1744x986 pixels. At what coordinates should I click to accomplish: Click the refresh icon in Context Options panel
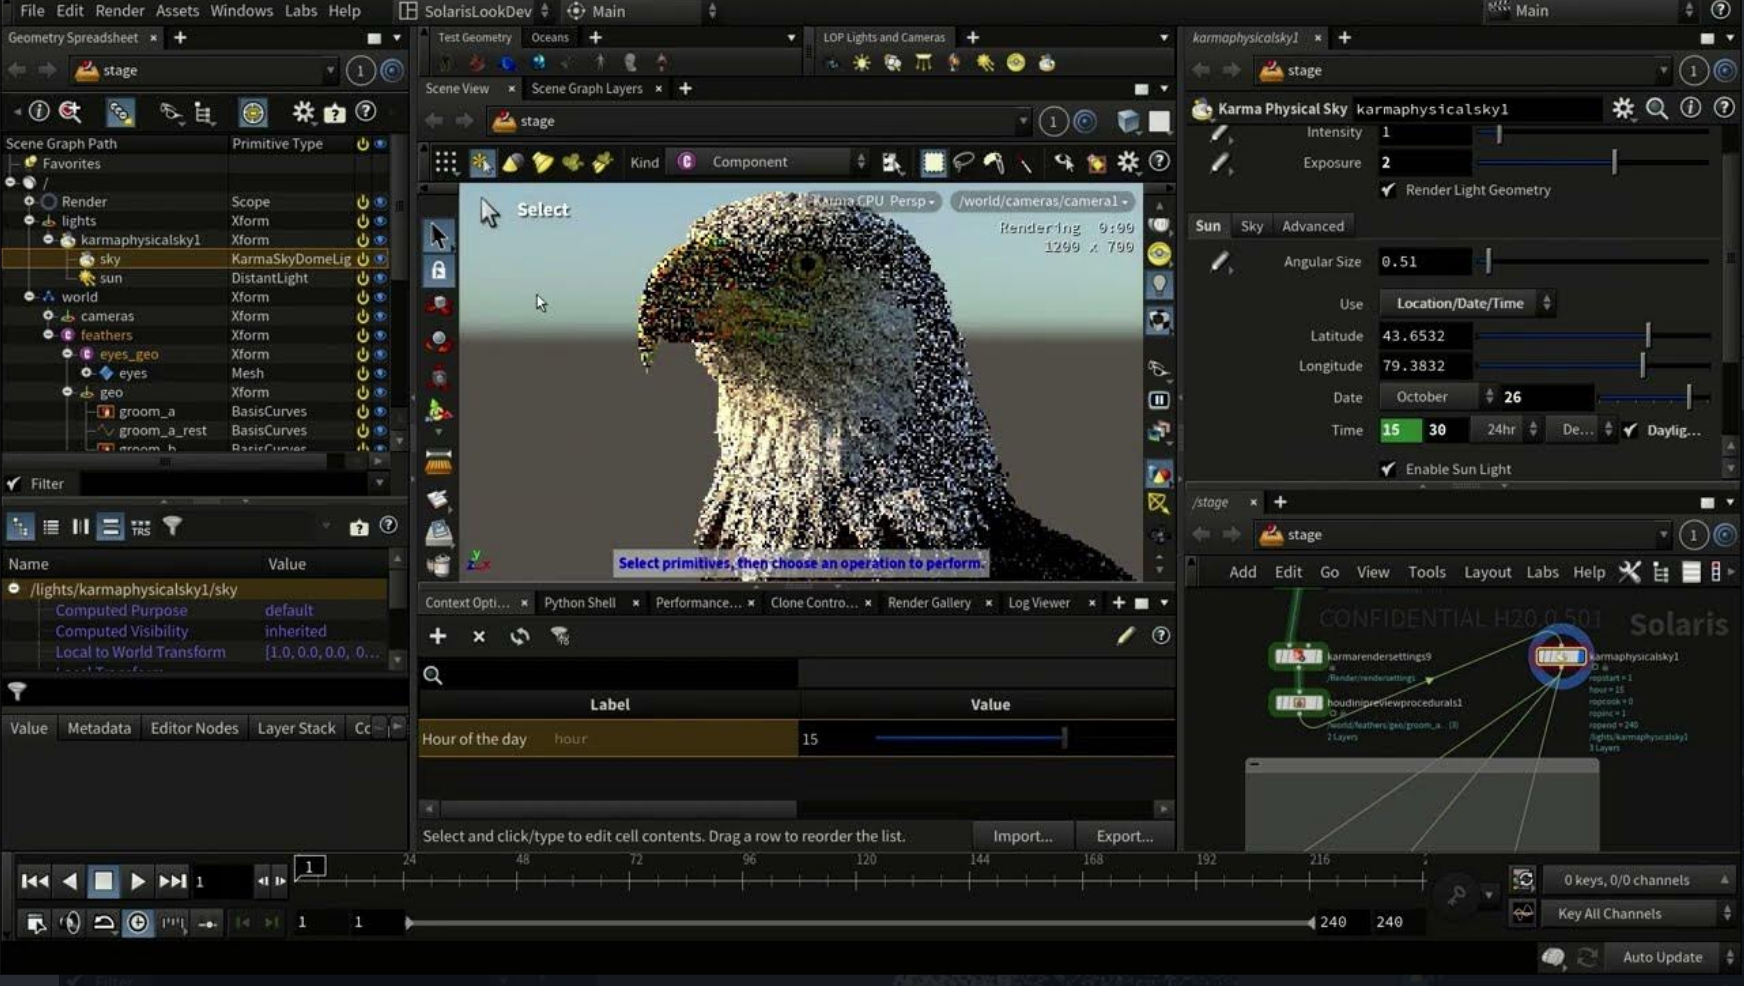[519, 636]
